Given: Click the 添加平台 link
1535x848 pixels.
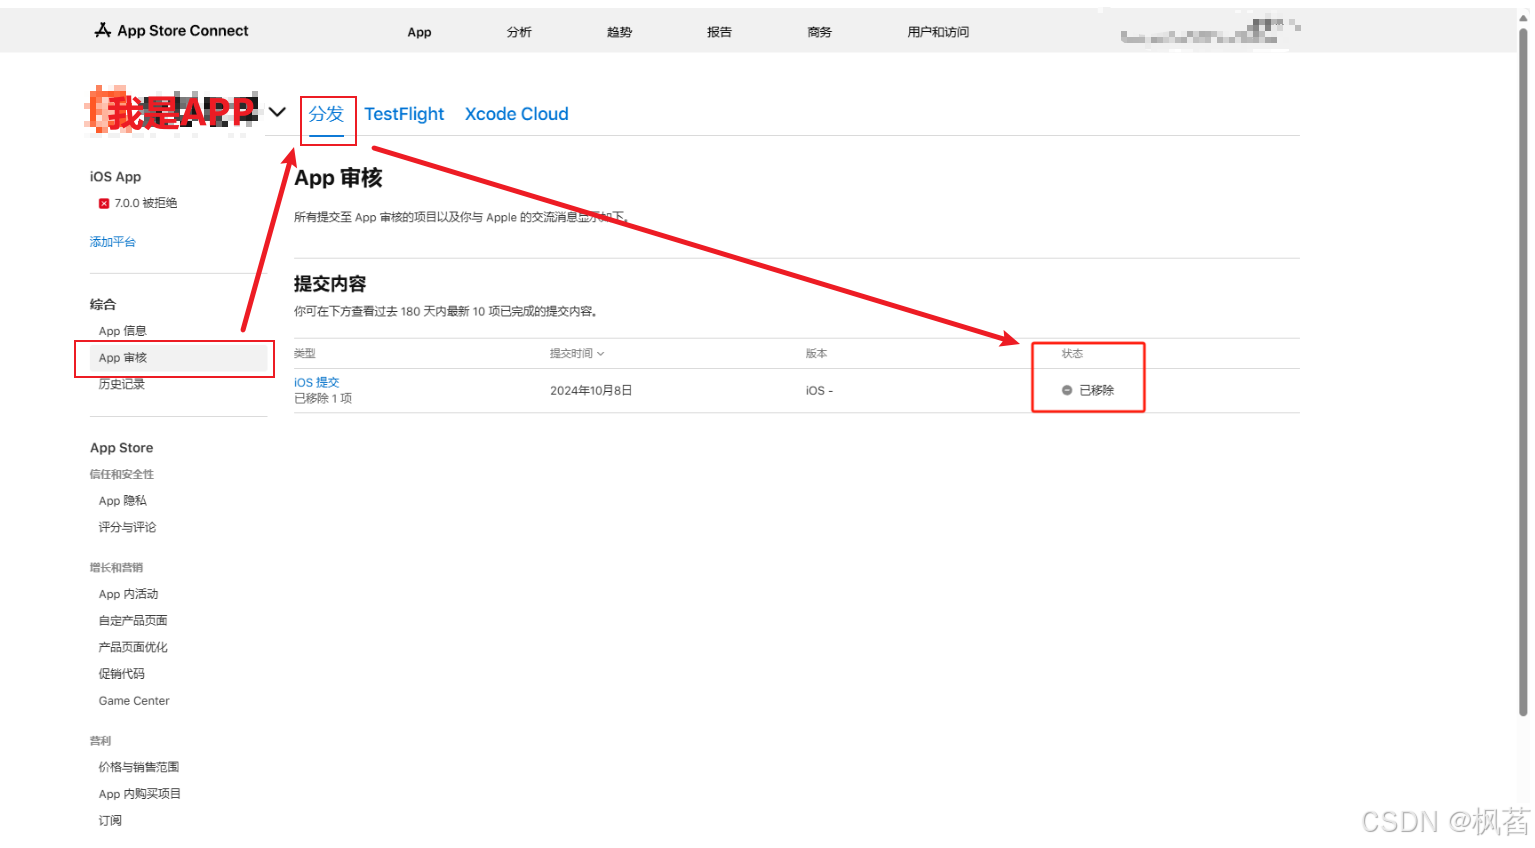Looking at the screenshot, I should point(112,242).
